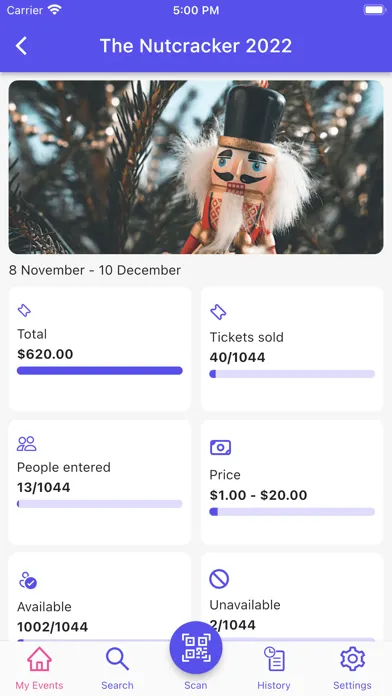
Task: Open the Settings tab
Action: coord(352,668)
